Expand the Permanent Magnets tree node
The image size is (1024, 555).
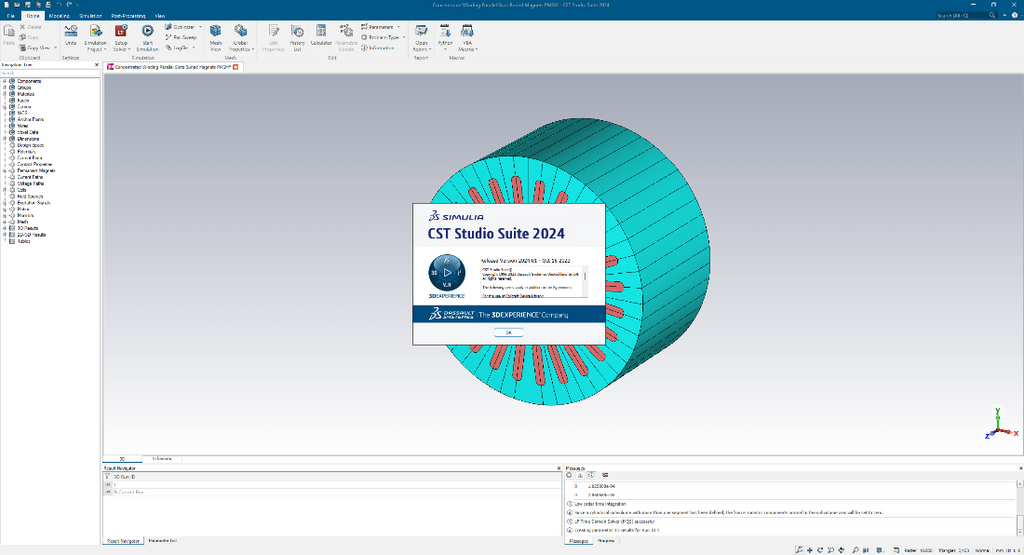pos(5,171)
